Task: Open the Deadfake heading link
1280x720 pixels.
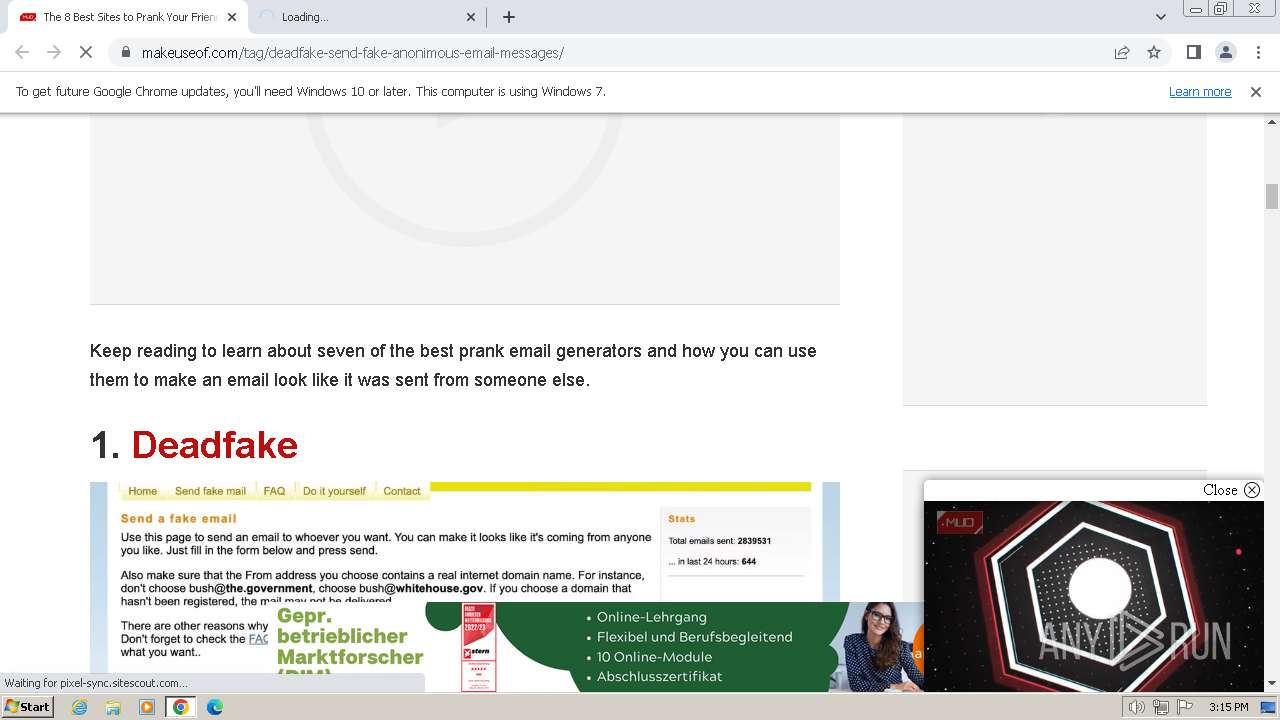Action: [x=214, y=445]
